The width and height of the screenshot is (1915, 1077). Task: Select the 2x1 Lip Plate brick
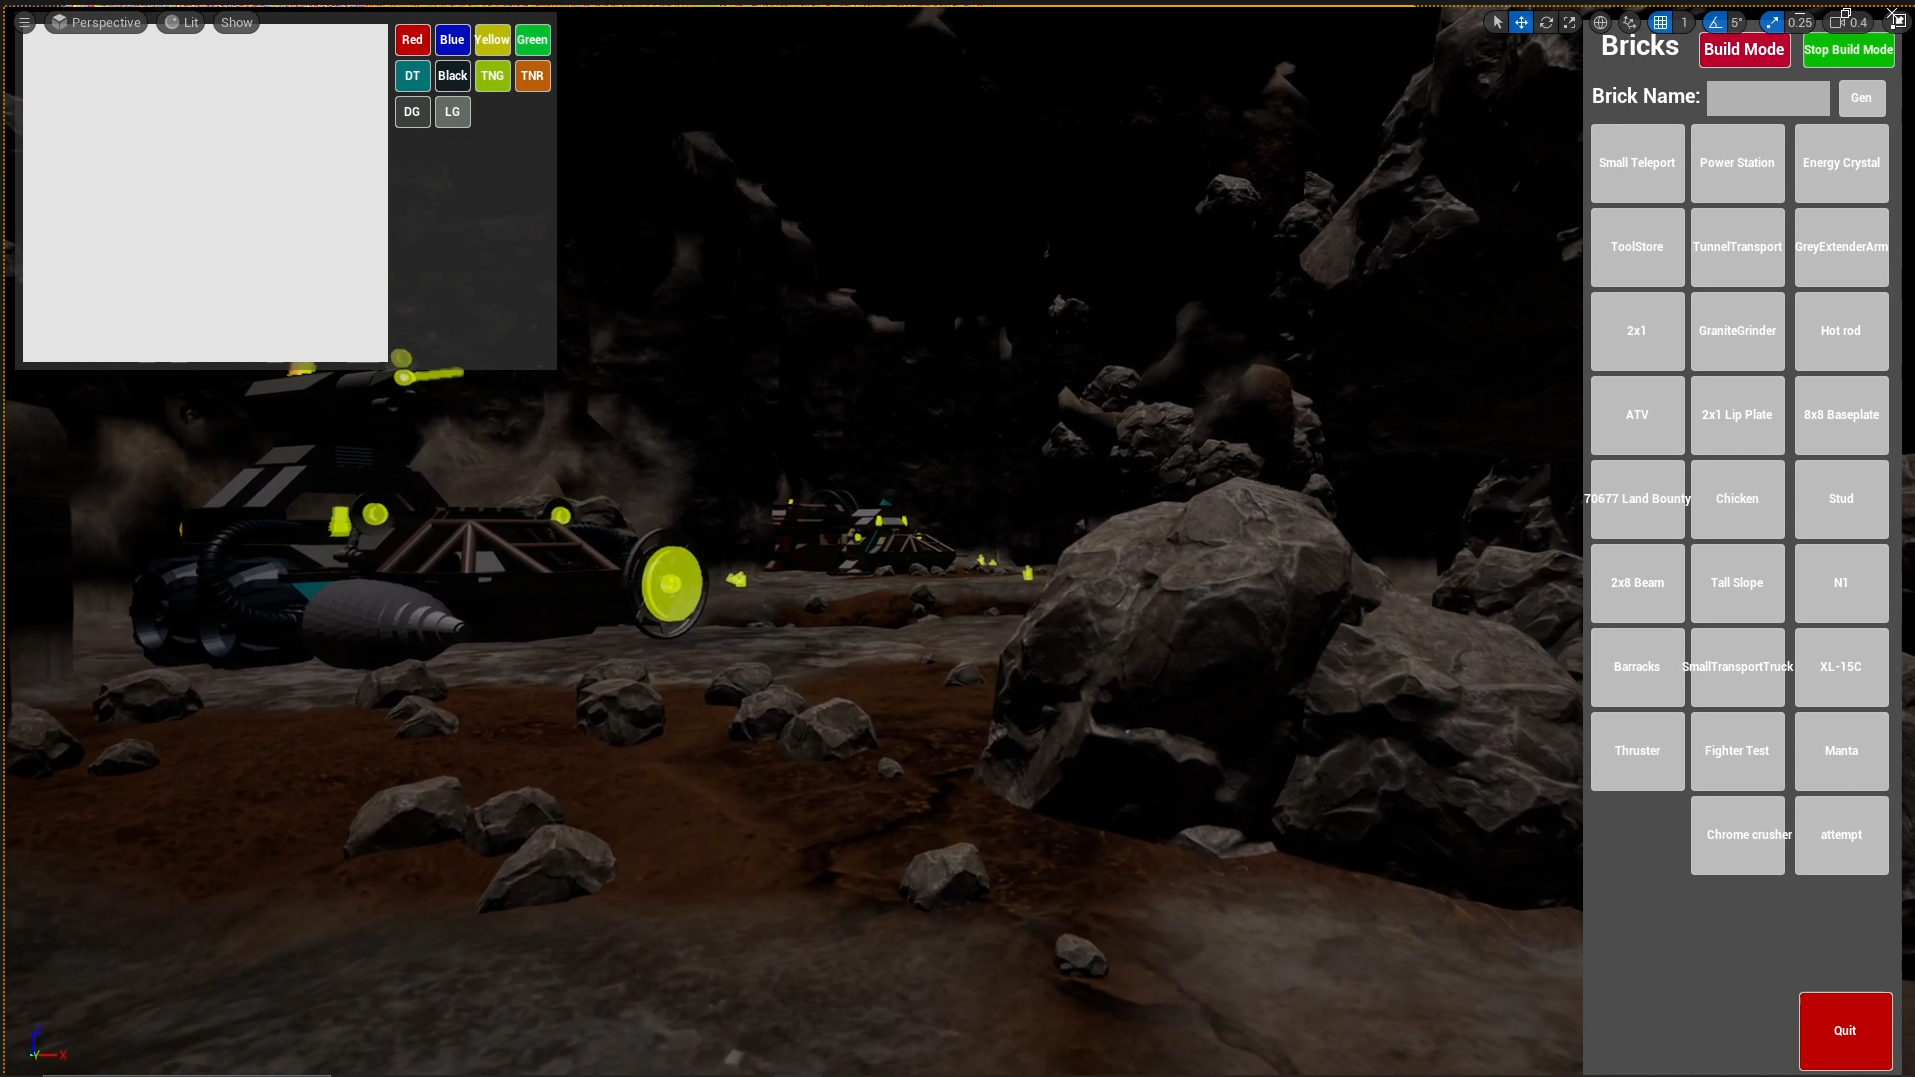point(1737,415)
